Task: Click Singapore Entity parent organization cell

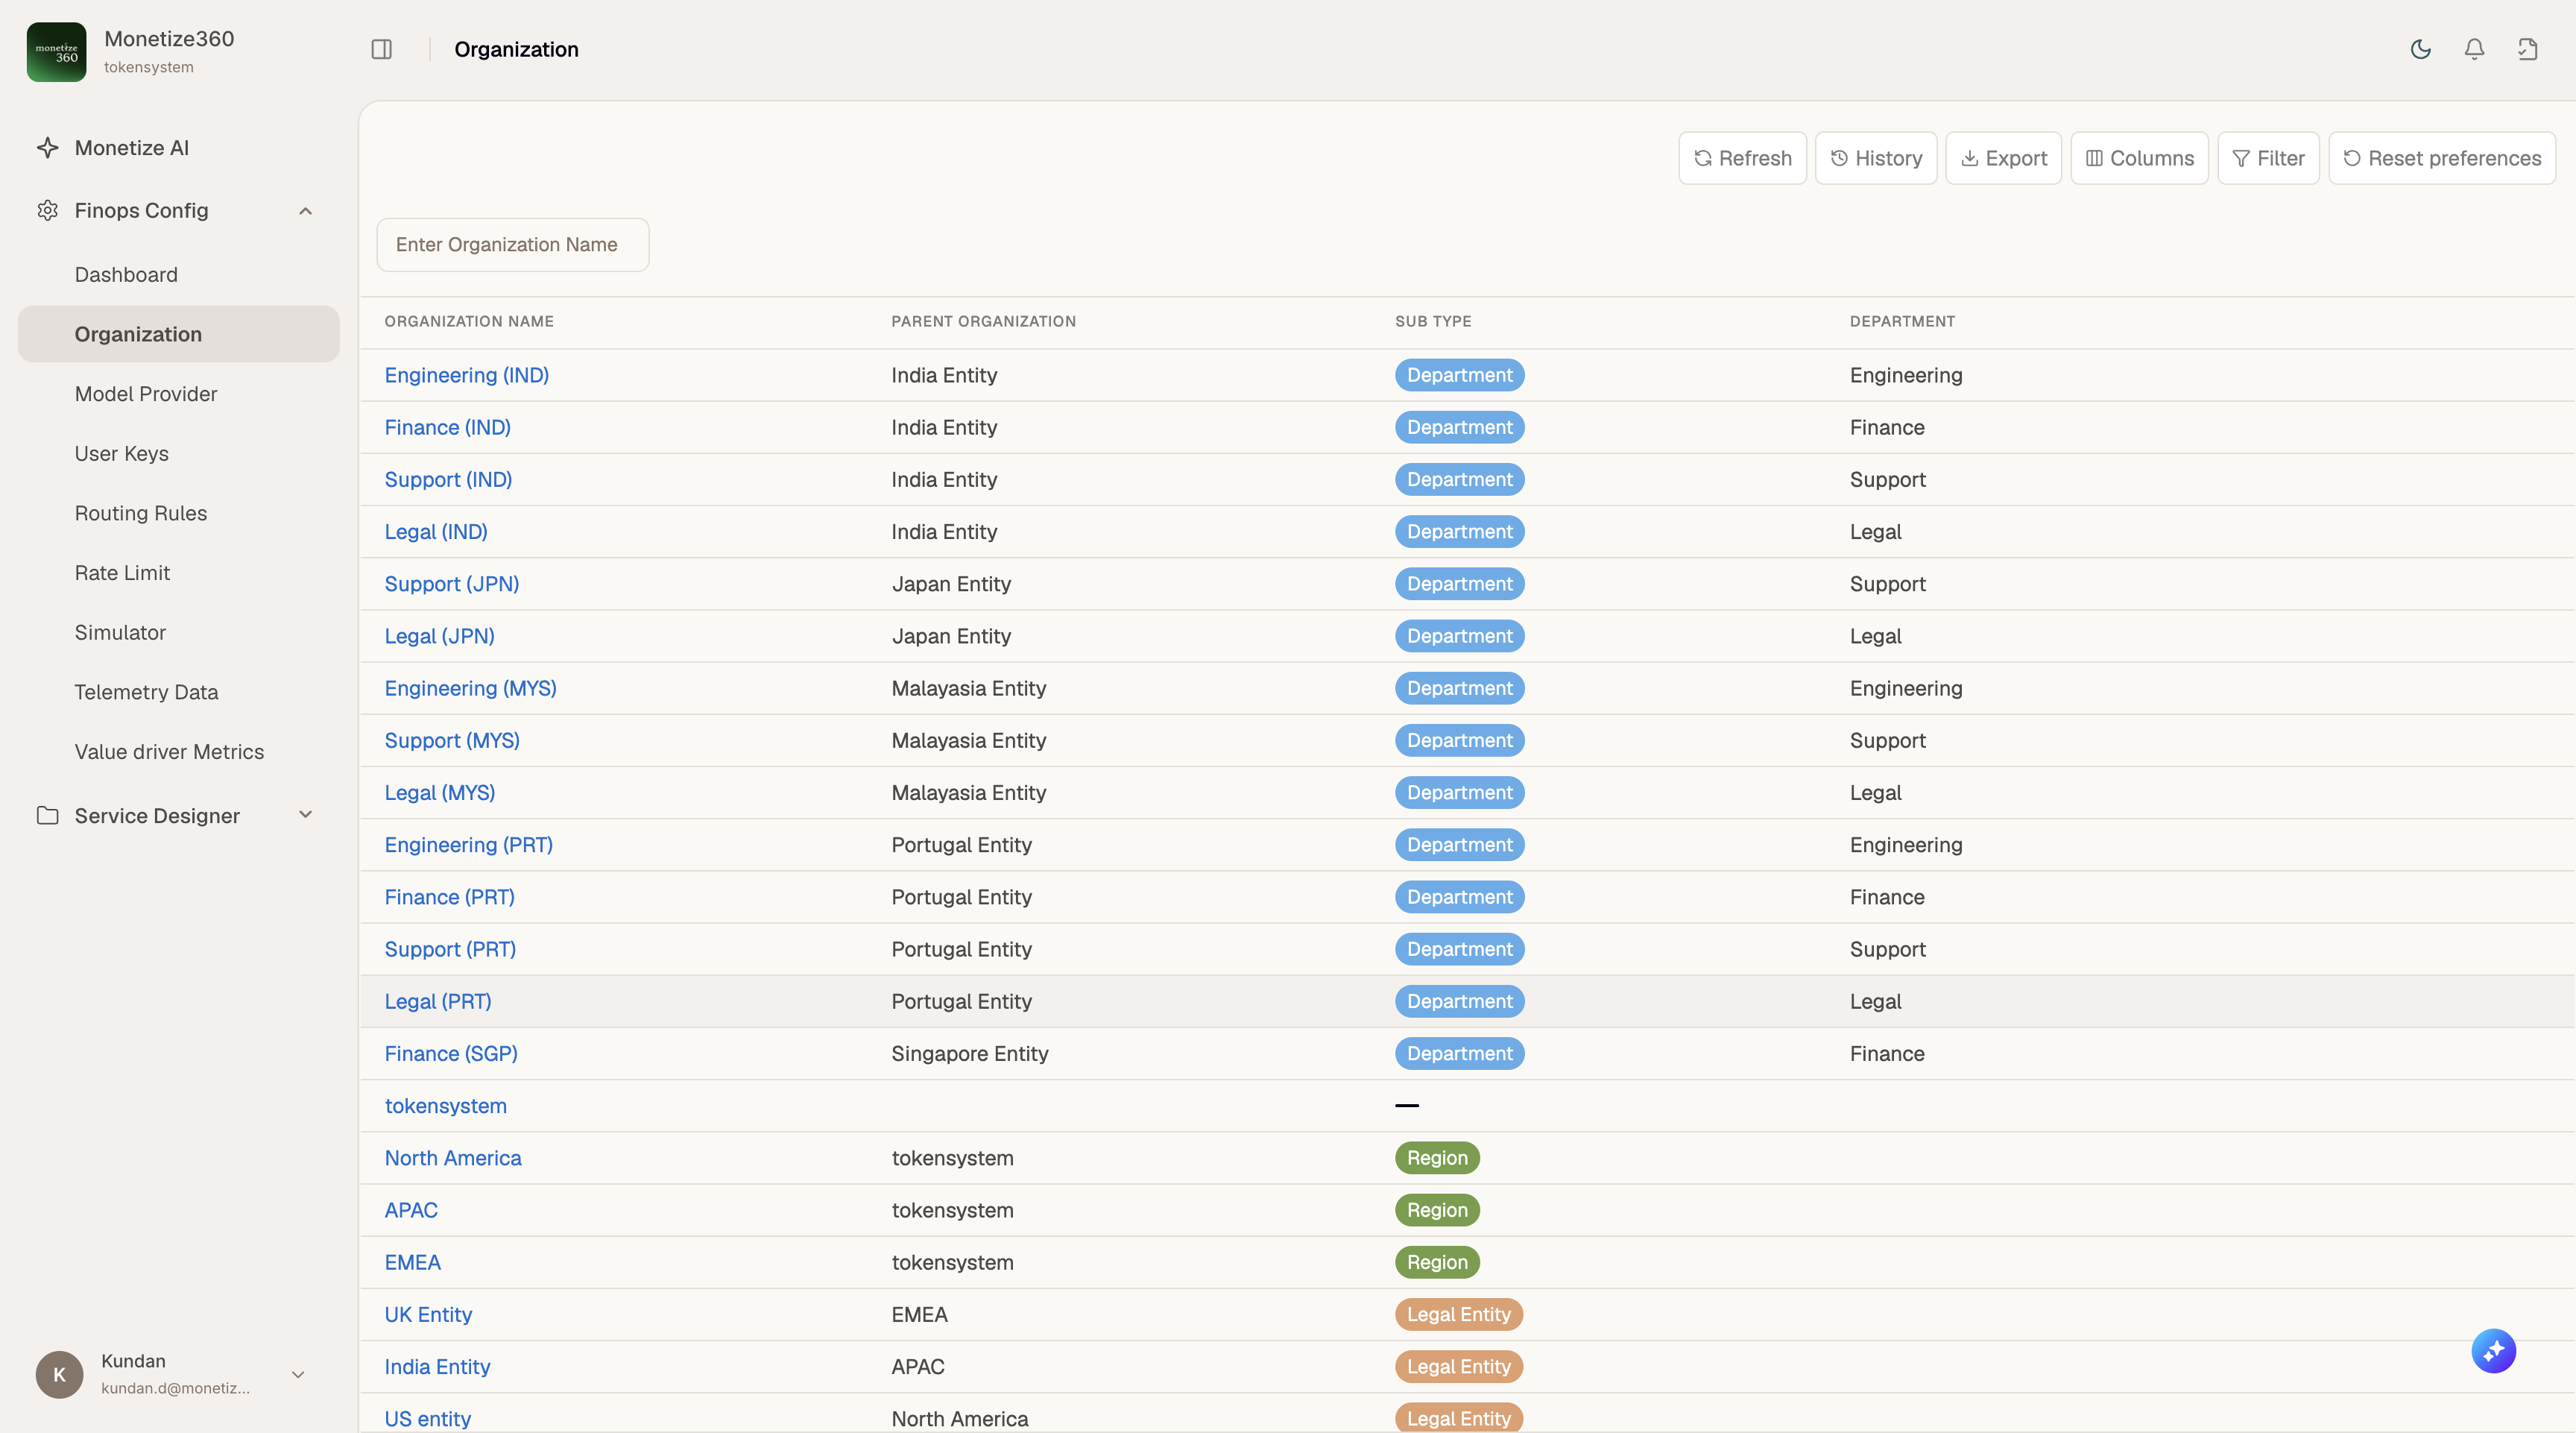Action: [x=970, y=1053]
